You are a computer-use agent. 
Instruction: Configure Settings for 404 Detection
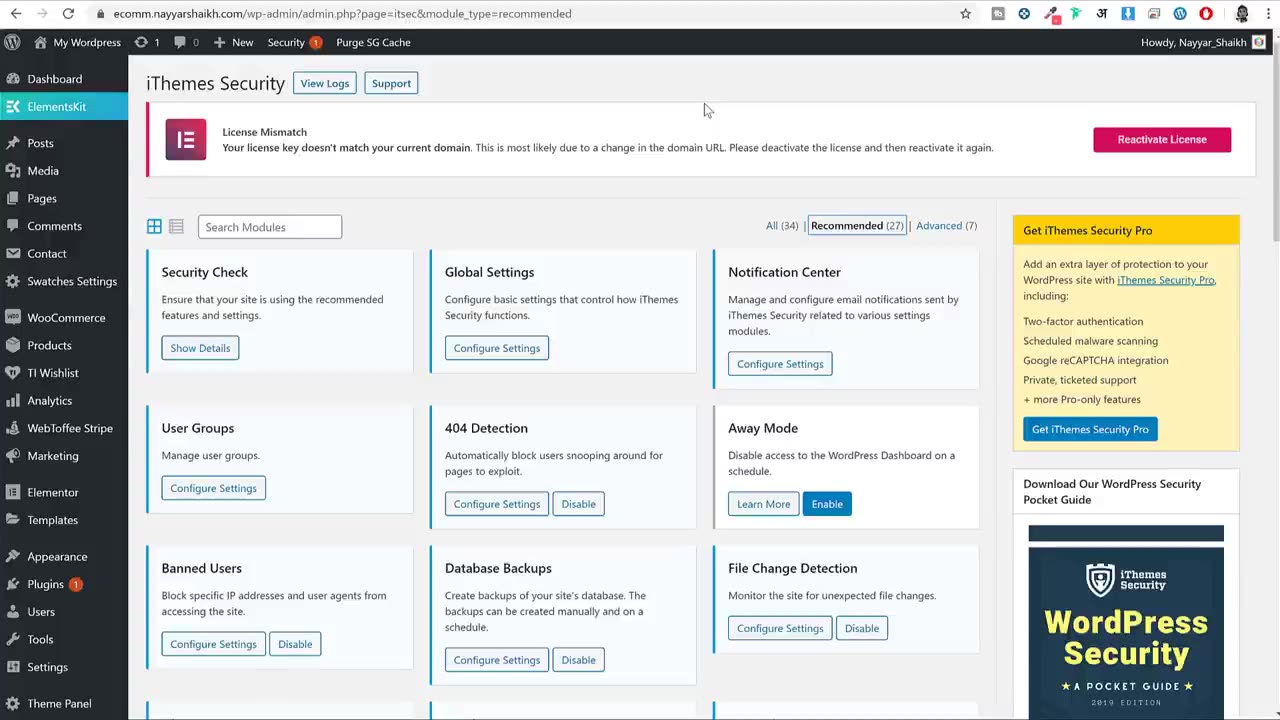(x=497, y=504)
